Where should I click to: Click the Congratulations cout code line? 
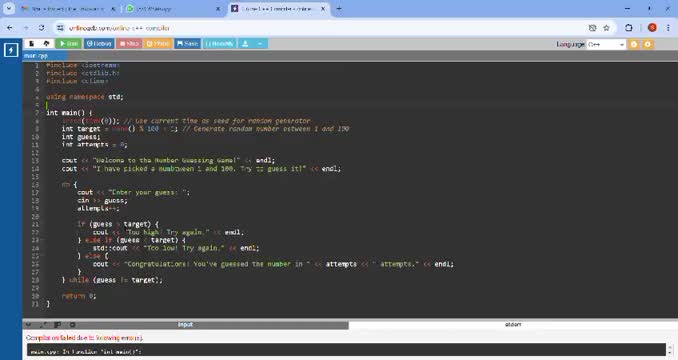click(x=273, y=264)
